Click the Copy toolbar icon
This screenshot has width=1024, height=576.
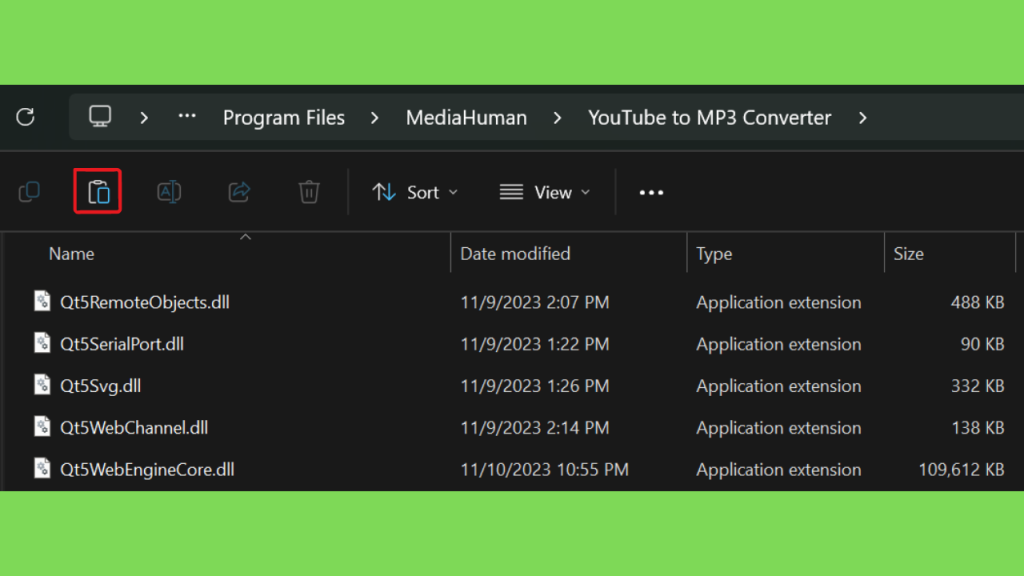(29, 192)
